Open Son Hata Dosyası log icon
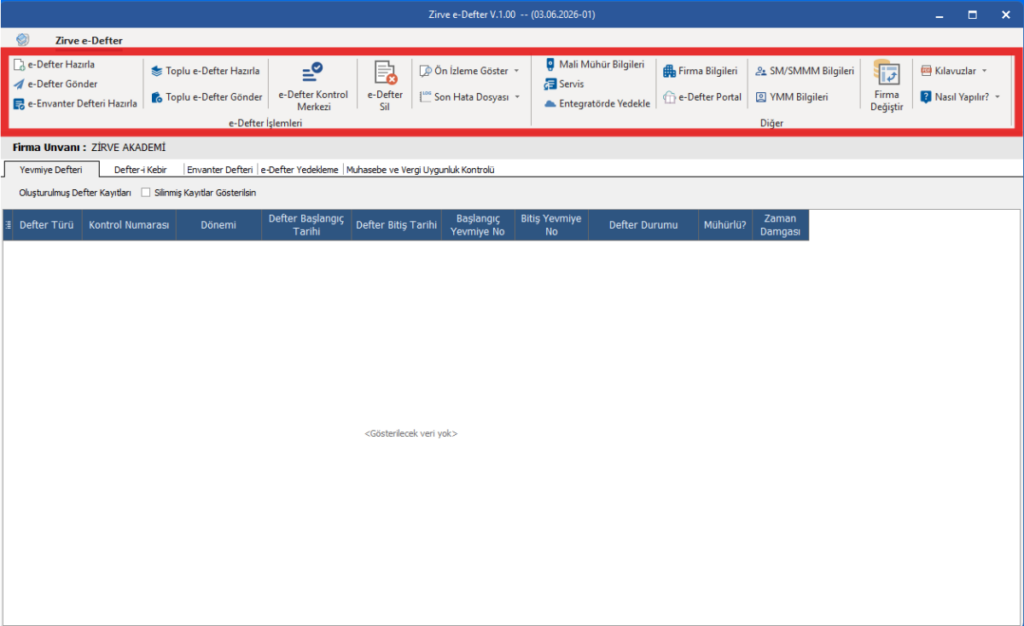Image resolution: width=1024 pixels, height=626 pixels. pyautogui.click(x=425, y=97)
